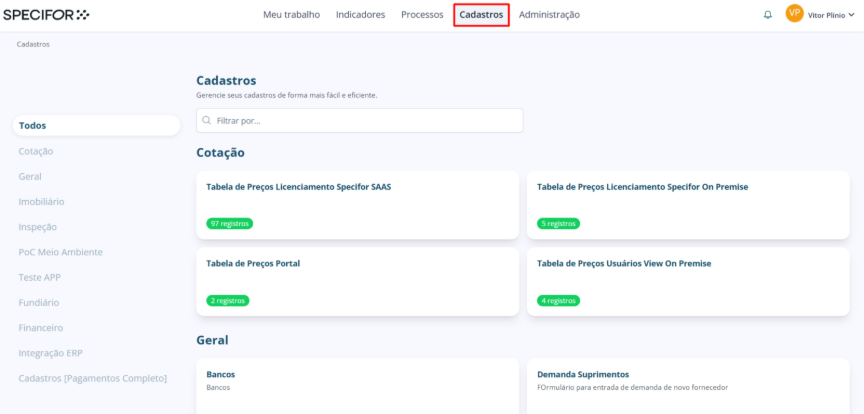The height and width of the screenshot is (414, 864).
Task: Open the Indicadores menu
Action: coord(360,15)
